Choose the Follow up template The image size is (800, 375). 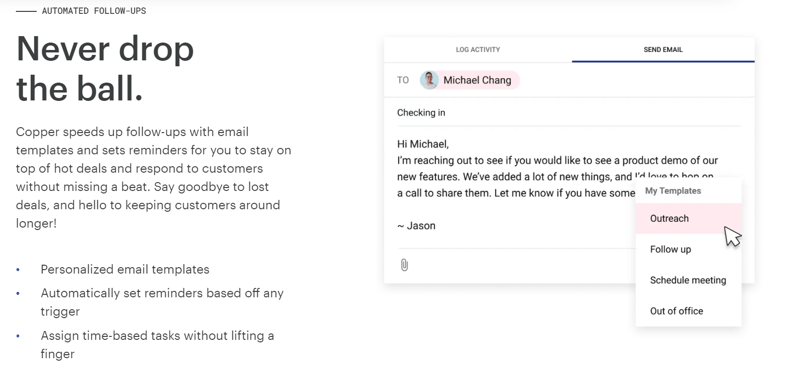[x=688, y=249]
